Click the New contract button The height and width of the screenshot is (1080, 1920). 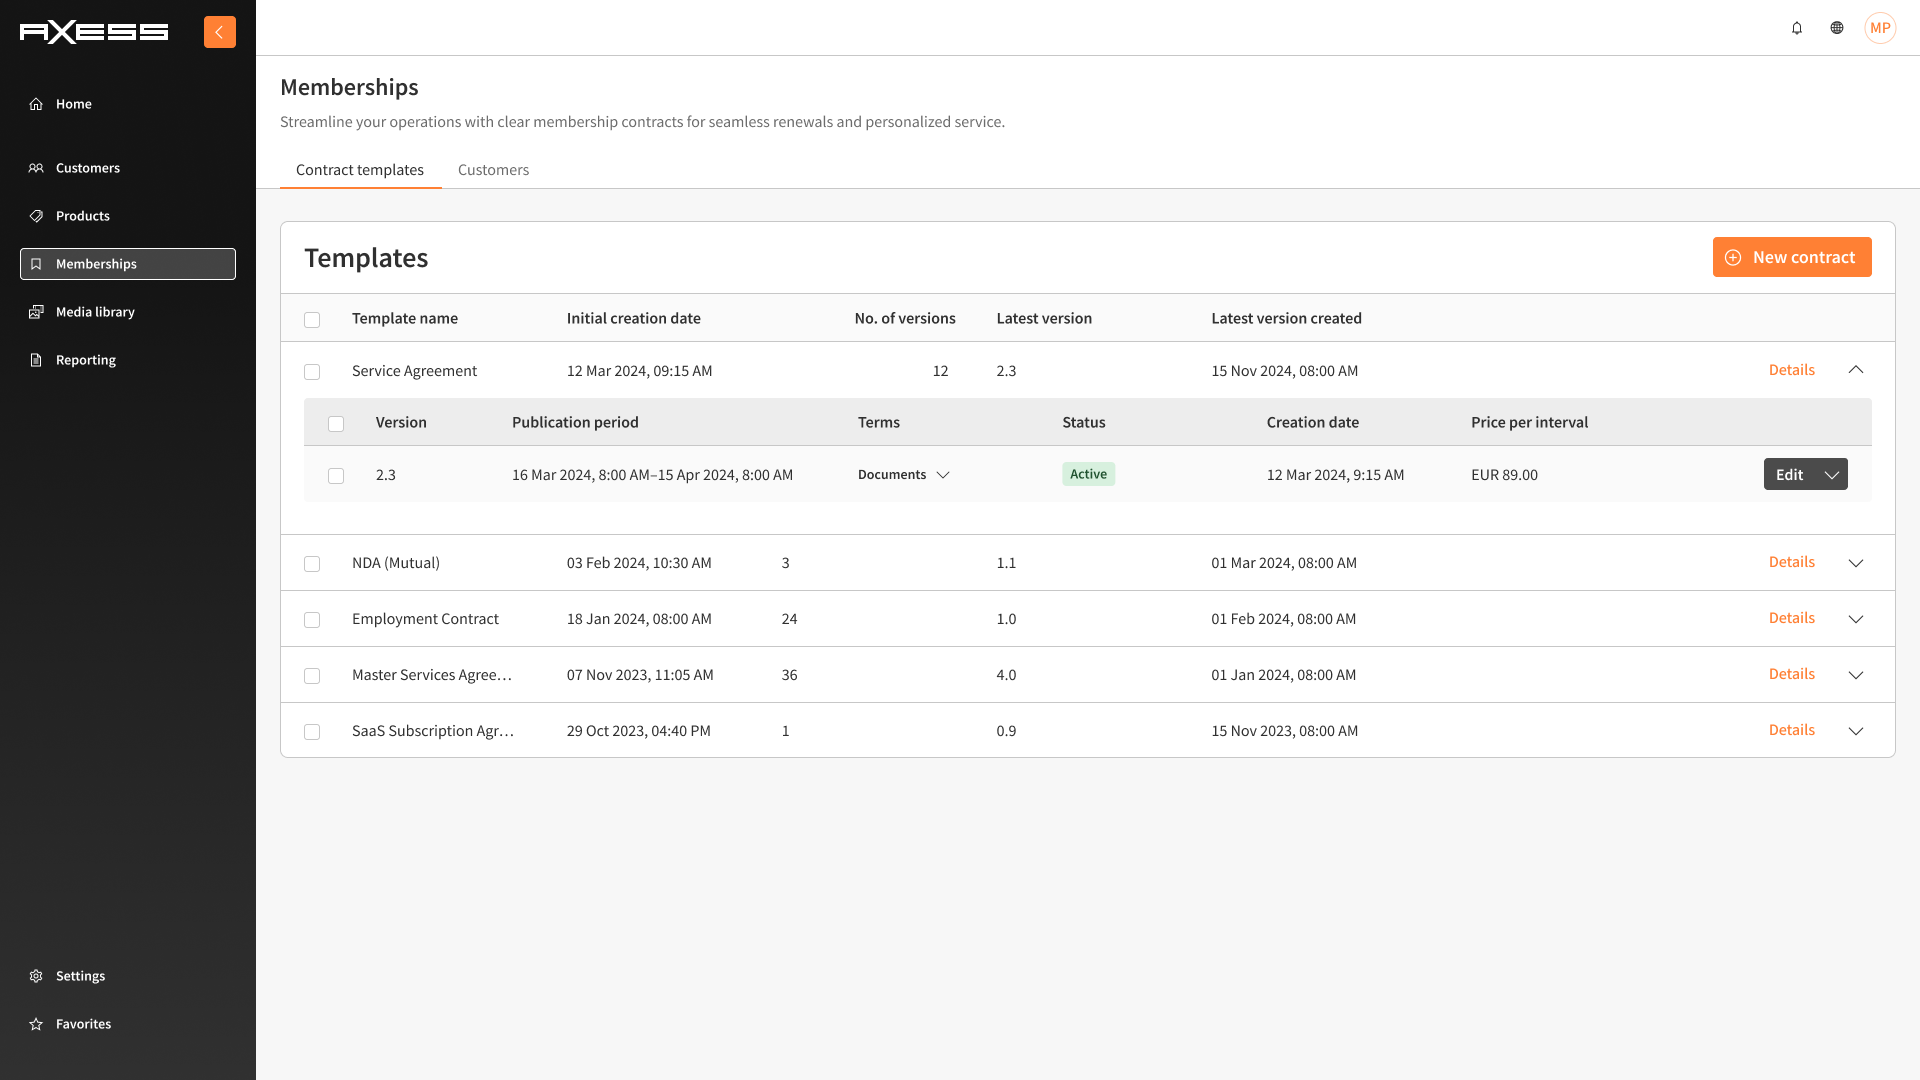[x=1791, y=257]
